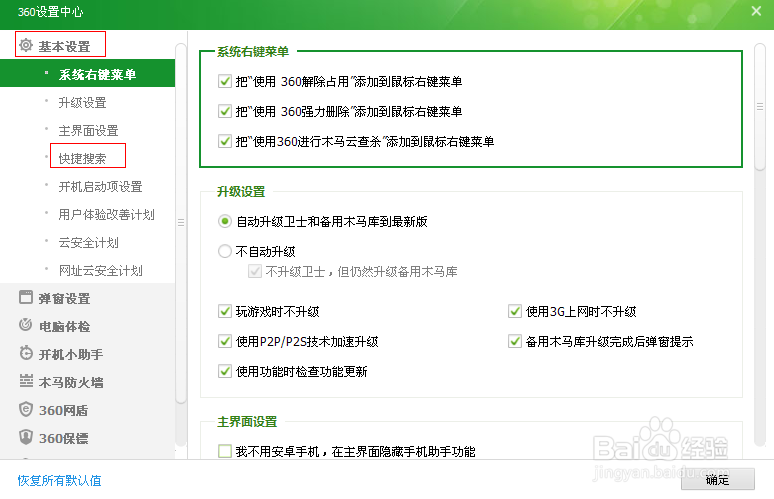Image resolution: width=774 pixels, height=499 pixels.
Task: Expand the 360网盾 section
Action: [x=64, y=411]
